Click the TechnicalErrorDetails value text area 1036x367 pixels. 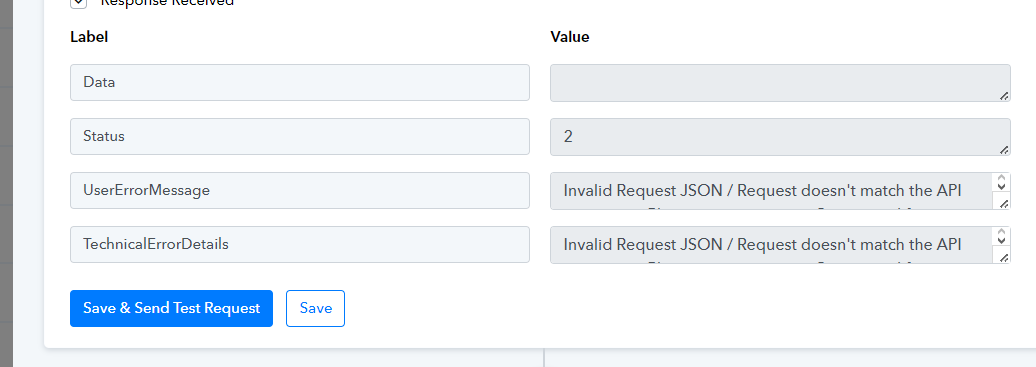(x=771, y=245)
